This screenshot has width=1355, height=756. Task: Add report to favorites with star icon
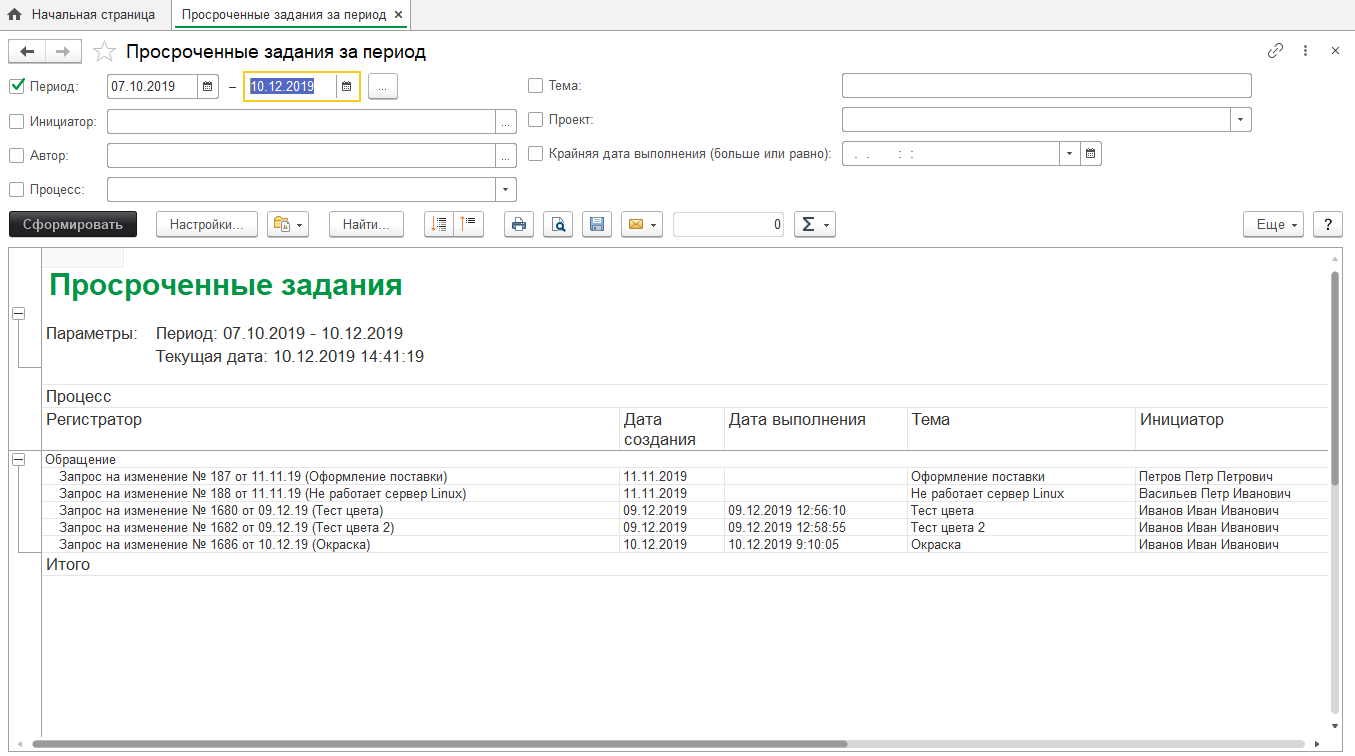point(104,52)
